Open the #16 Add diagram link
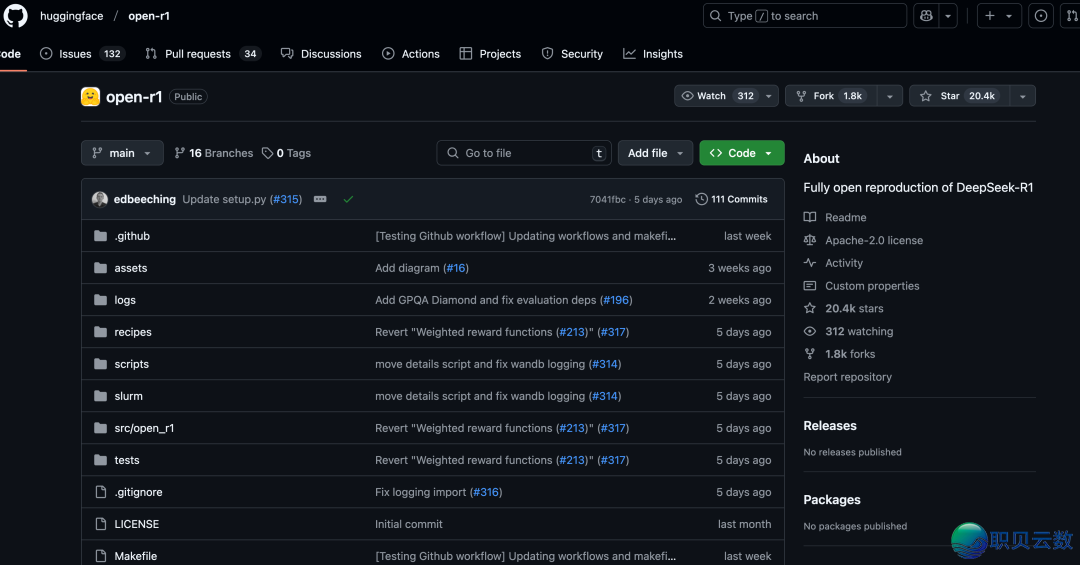 [x=456, y=268]
